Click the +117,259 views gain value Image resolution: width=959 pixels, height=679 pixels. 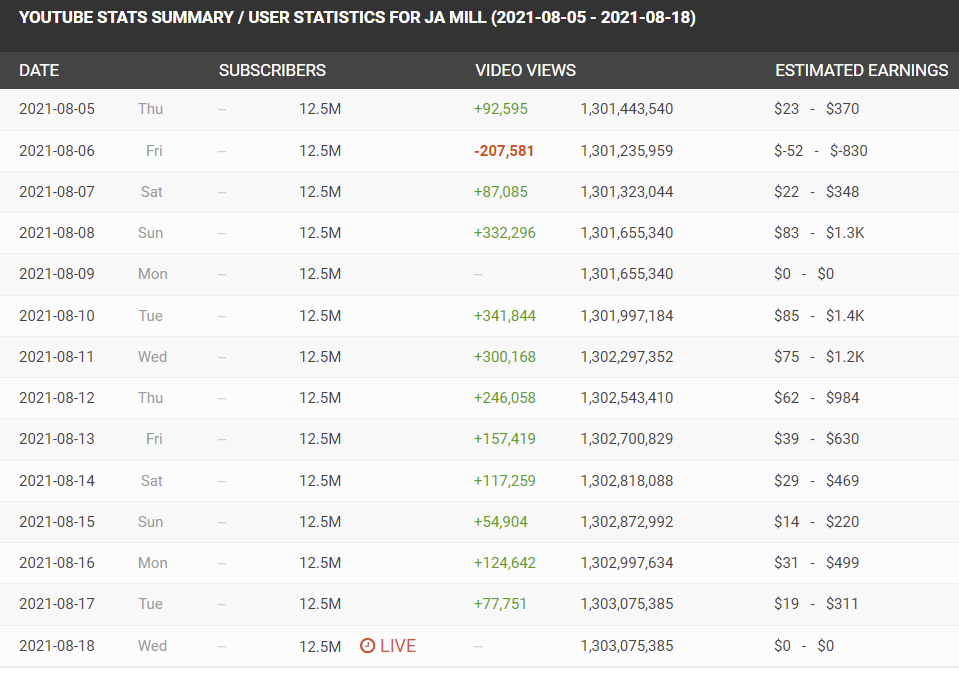[505, 480]
